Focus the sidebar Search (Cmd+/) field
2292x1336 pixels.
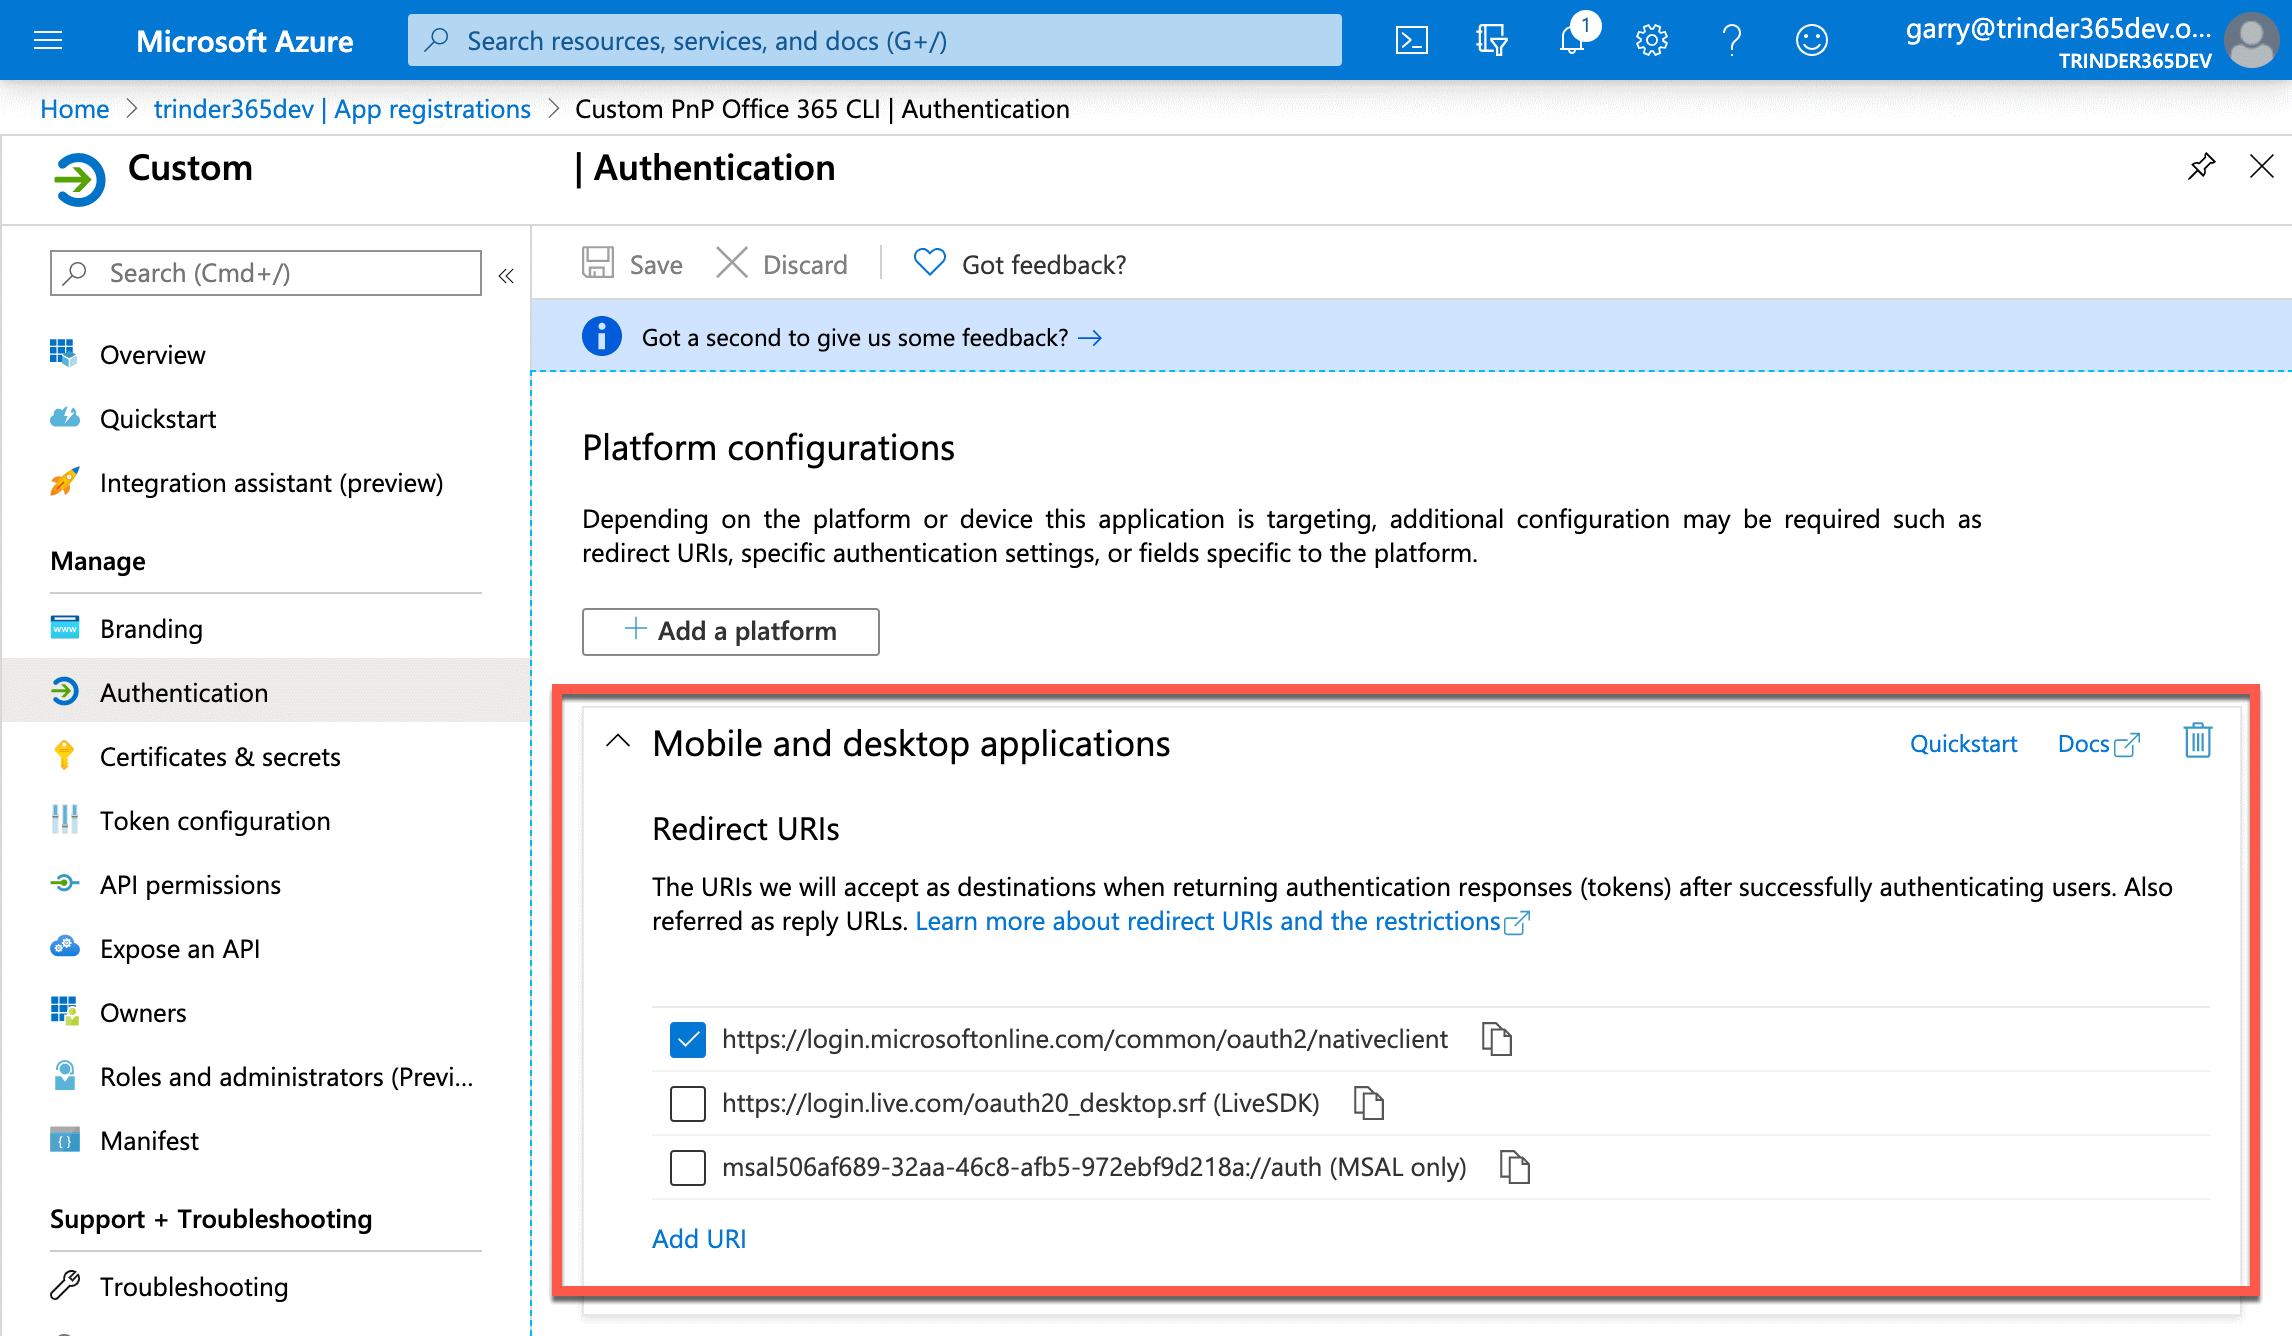(x=265, y=273)
